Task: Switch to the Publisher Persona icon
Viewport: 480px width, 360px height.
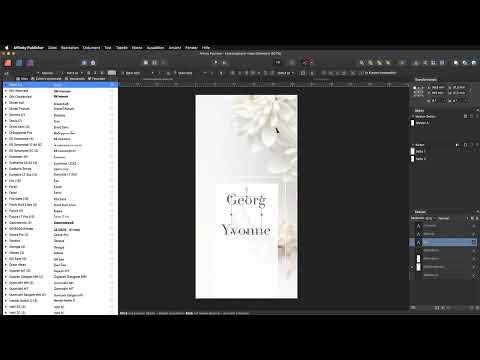Action: [8, 63]
